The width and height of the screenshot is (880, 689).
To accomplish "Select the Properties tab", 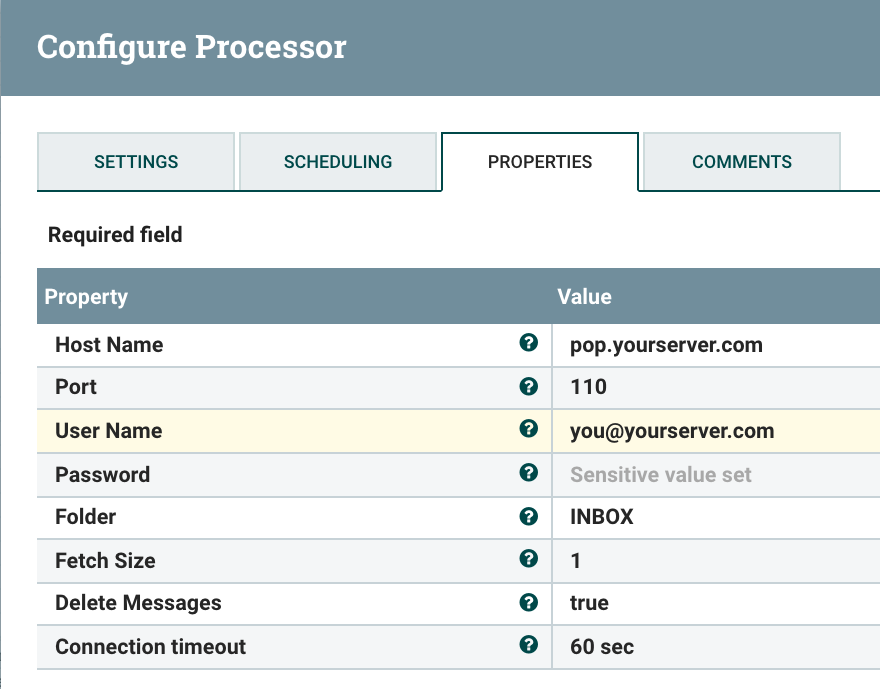I will click(x=540, y=162).
